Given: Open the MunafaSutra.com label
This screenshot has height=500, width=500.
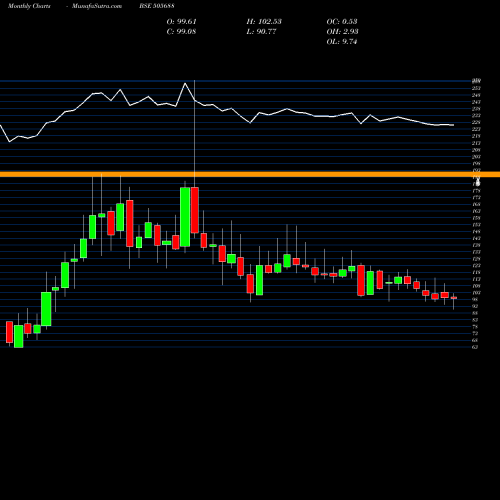Looking at the screenshot, I should 97,6.
